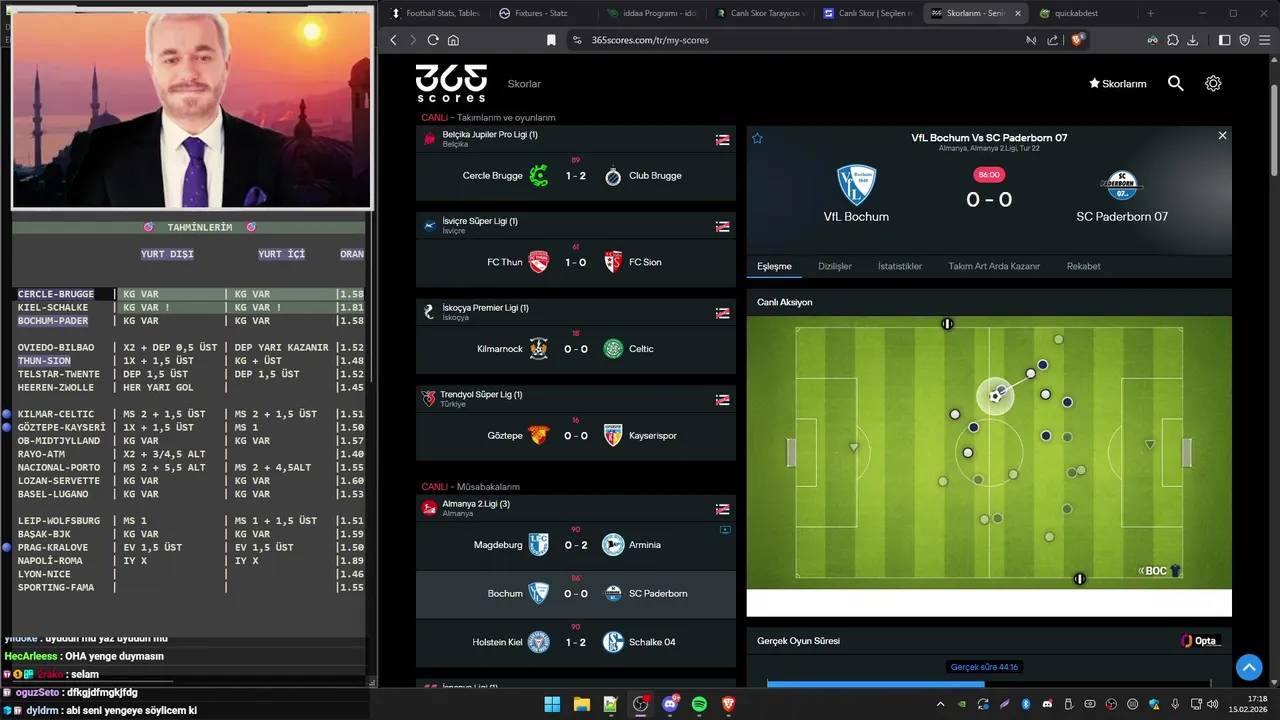Go back with the browser back arrow

coord(393,40)
